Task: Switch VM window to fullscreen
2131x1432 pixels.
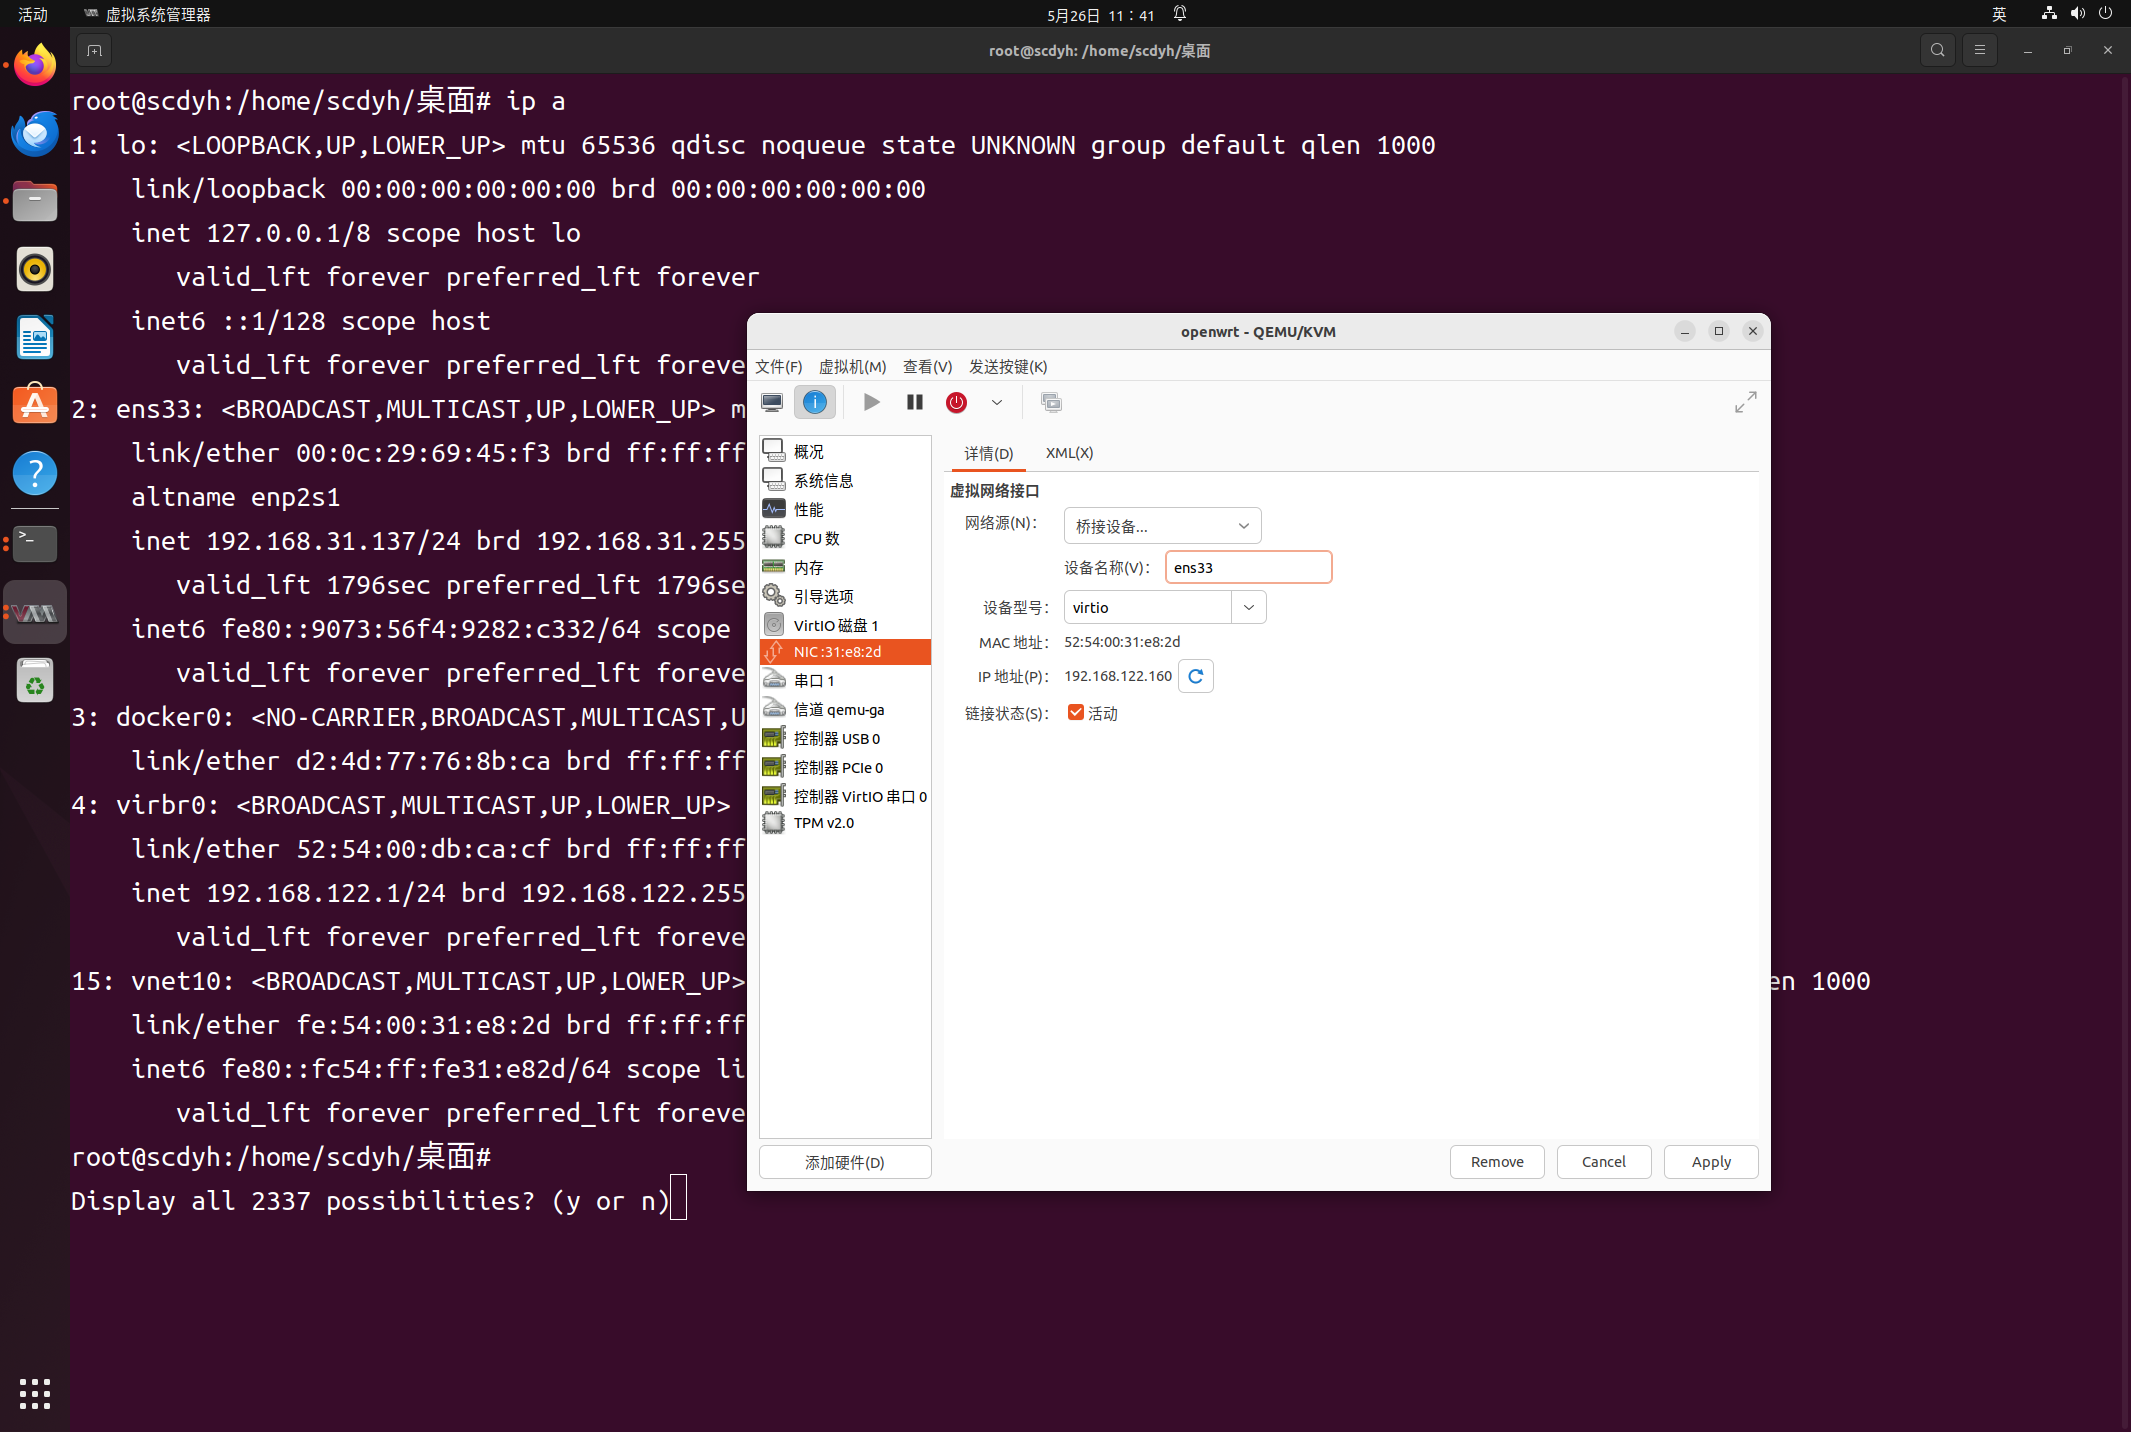Action: 1745,402
